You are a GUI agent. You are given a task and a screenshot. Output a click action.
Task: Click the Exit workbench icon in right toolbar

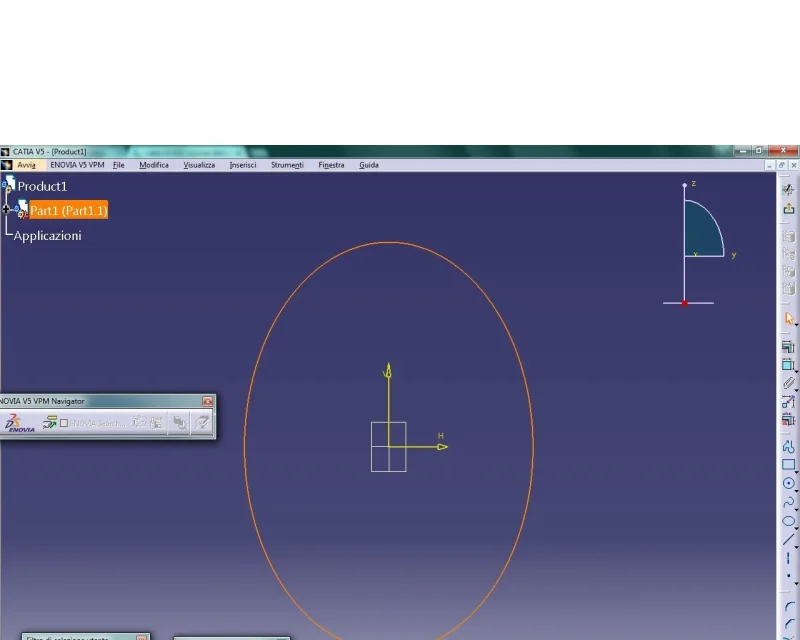[x=788, y=208]
